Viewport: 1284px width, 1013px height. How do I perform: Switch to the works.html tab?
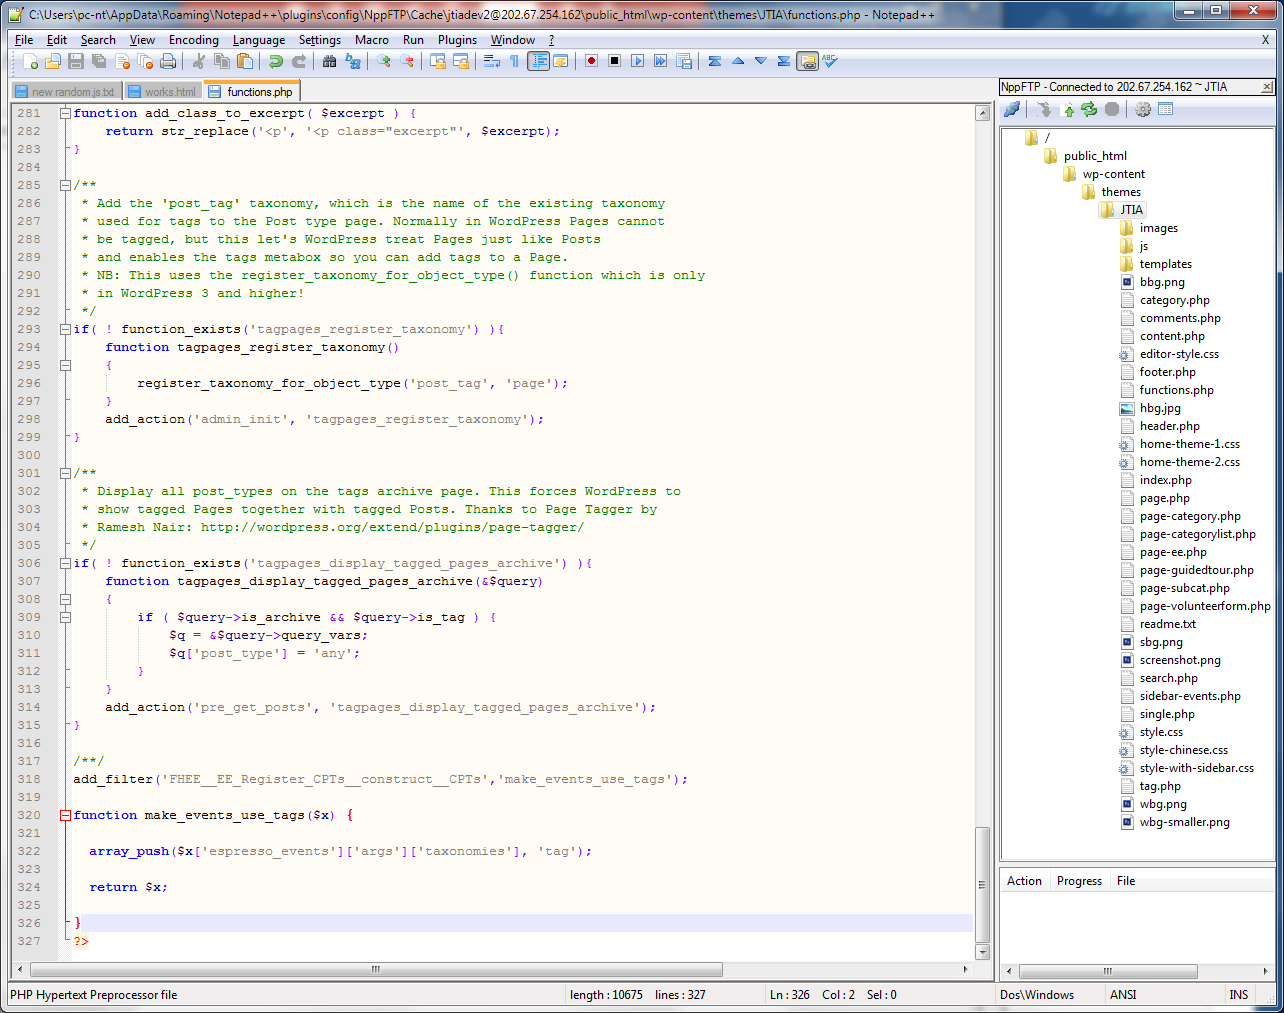[162, 92]
